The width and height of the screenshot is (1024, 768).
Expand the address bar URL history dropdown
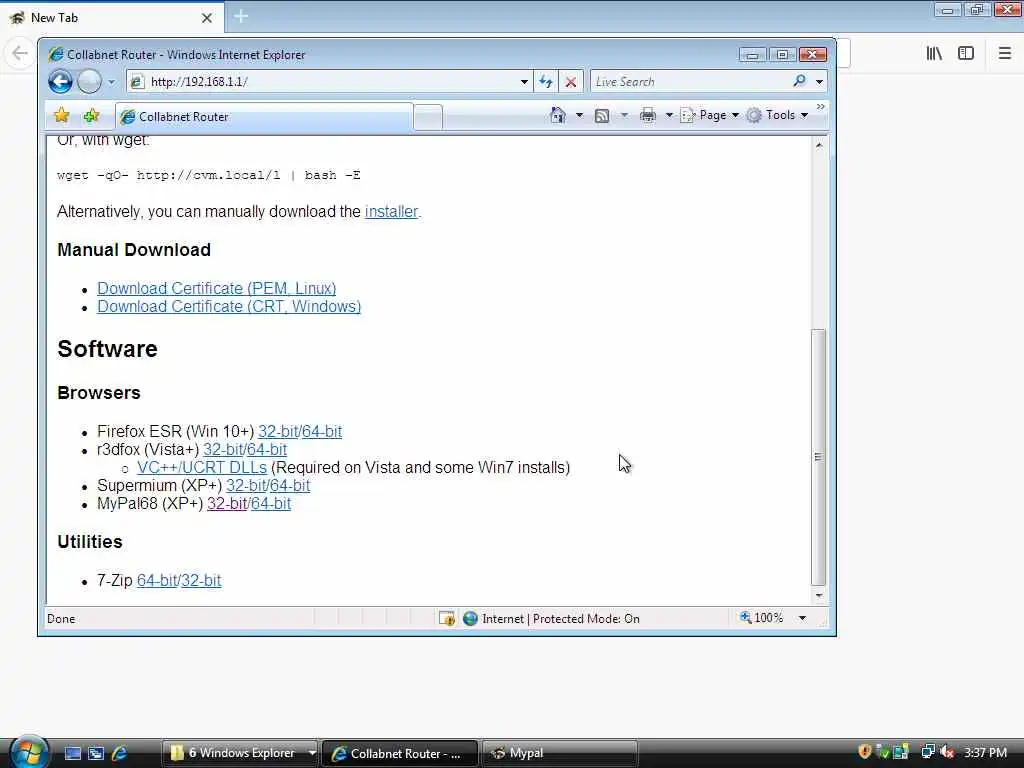tap(524, 82)
